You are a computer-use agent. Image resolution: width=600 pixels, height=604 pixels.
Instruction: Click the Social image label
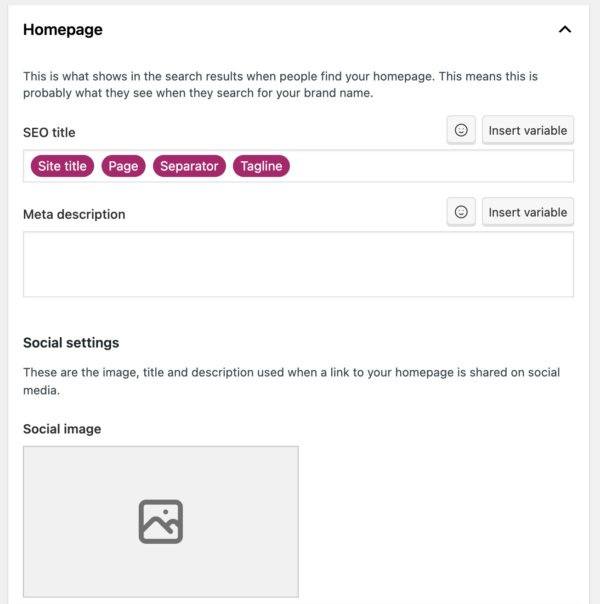coord(62,429)
